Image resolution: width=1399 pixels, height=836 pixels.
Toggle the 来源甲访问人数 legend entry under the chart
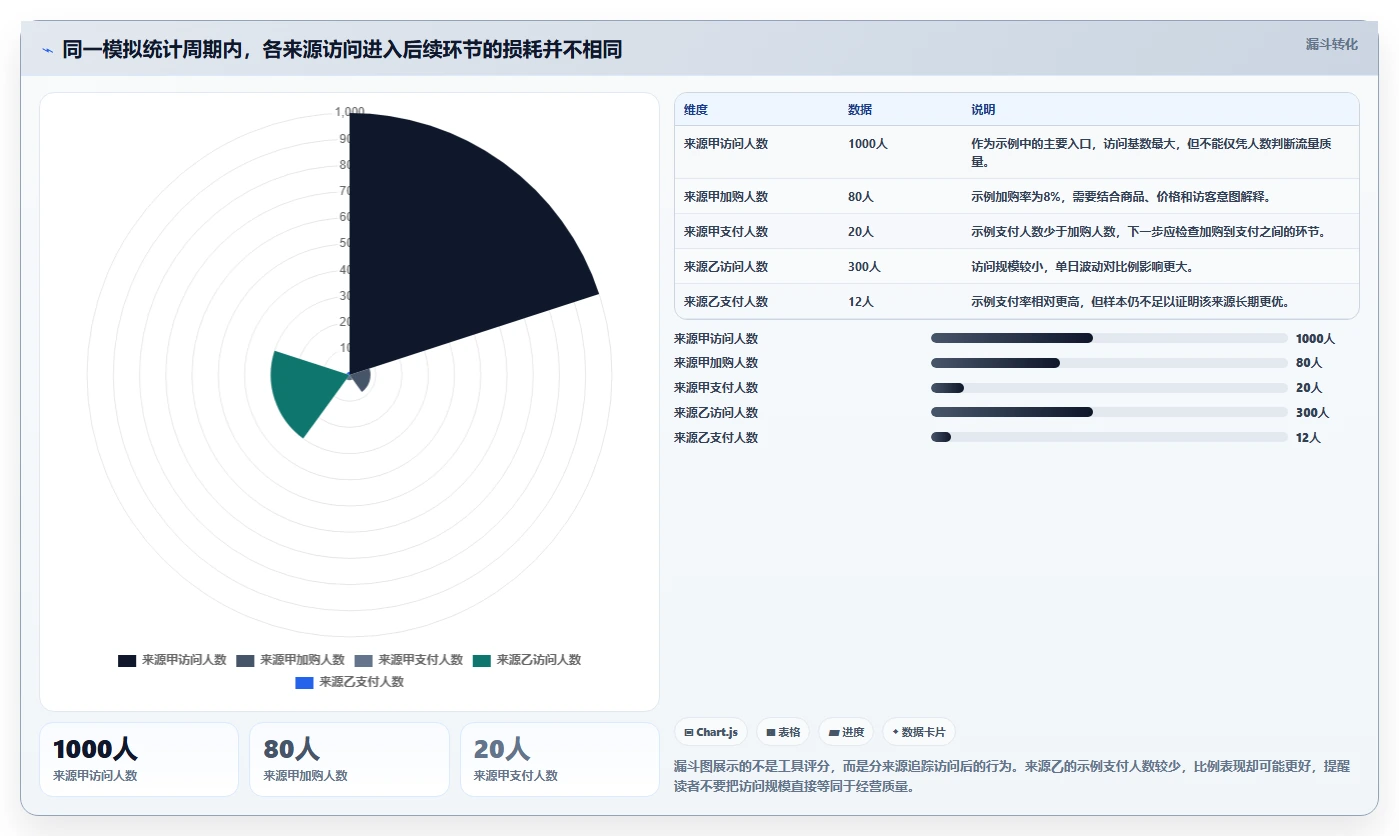coord(172,660)
